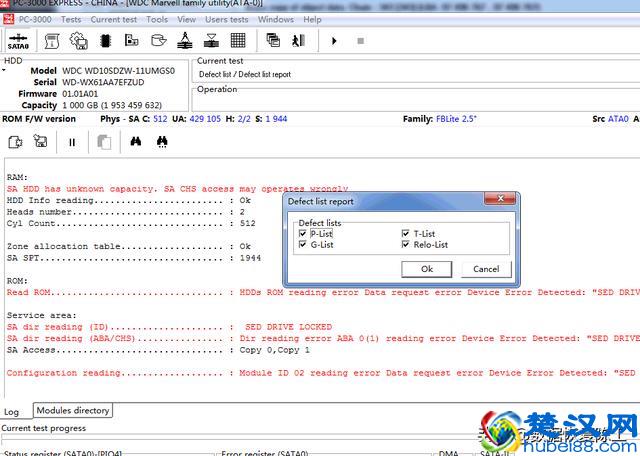The image size is (640, 456).
Task: Toggle the Relo-List checkbox
Action: click(x=406, y=244)
